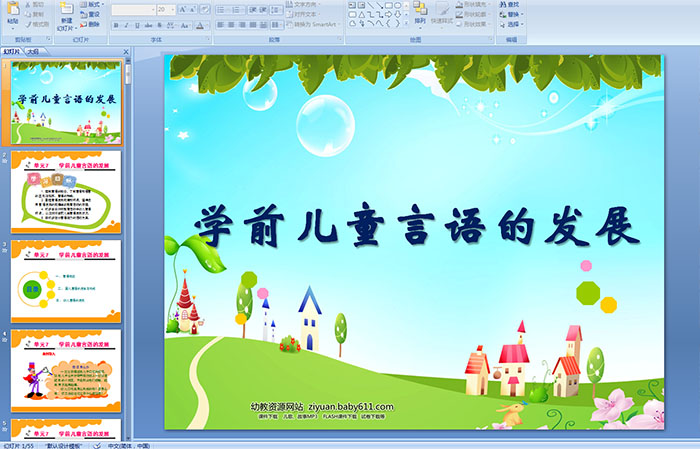Click the Clear Formatting eraser icon
700x449 pixels.
205,9
